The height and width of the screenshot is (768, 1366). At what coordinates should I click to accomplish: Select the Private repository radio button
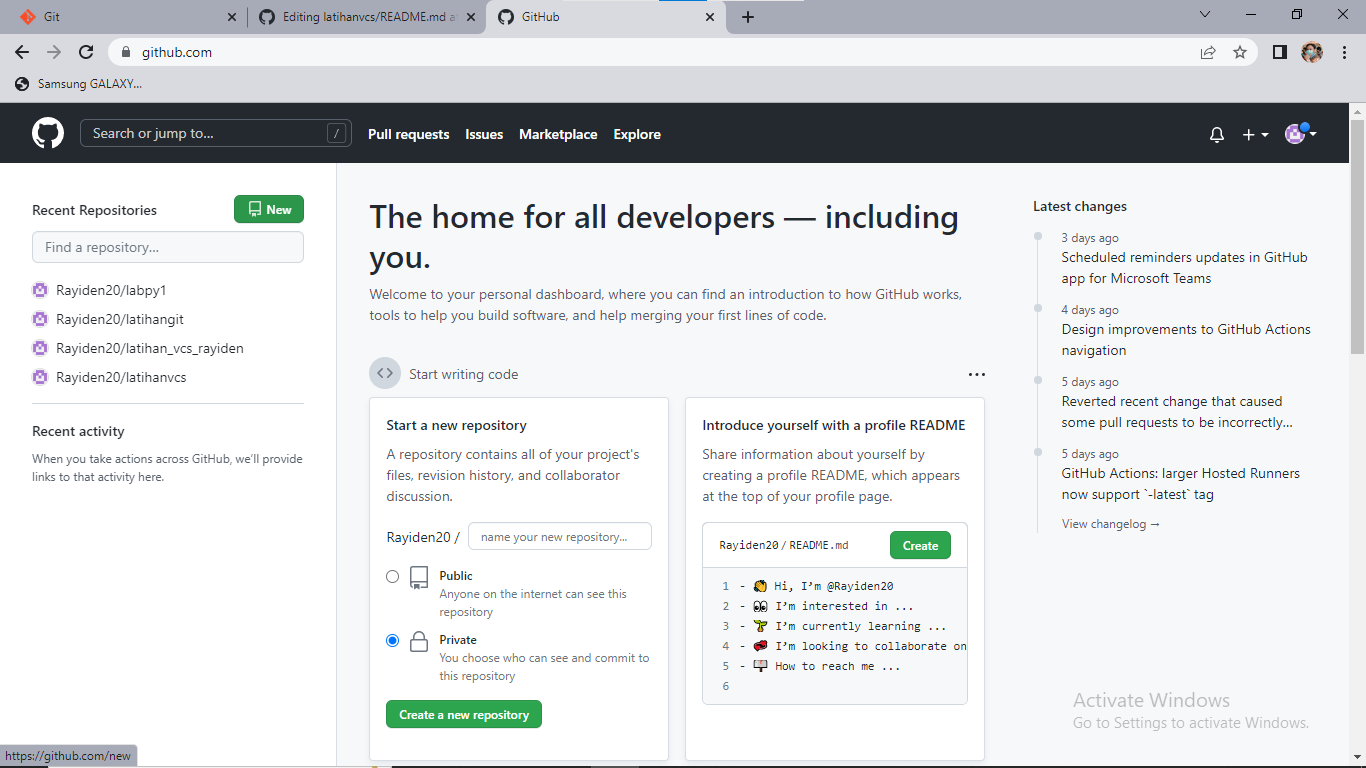coord(393,640)
